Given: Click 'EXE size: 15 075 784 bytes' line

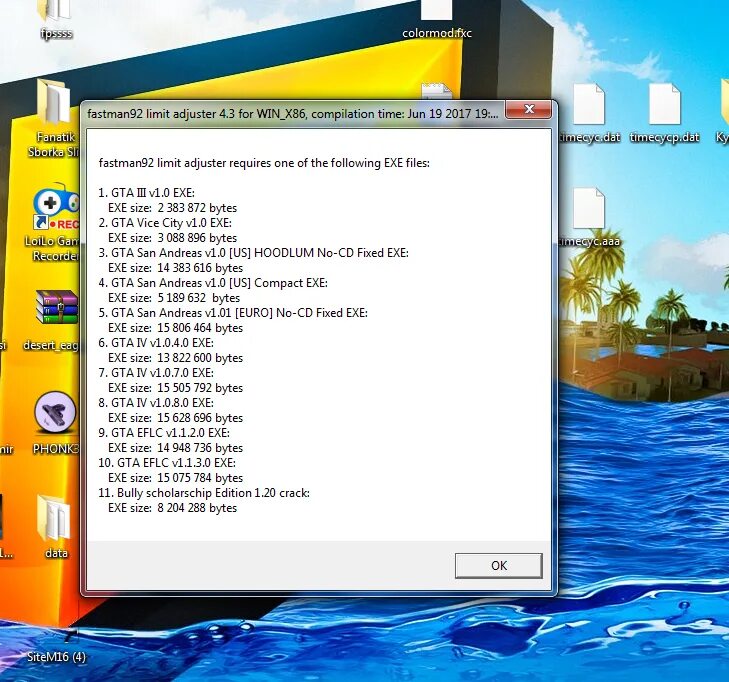Looking at the screenshot, I should [x=175, y=477].
